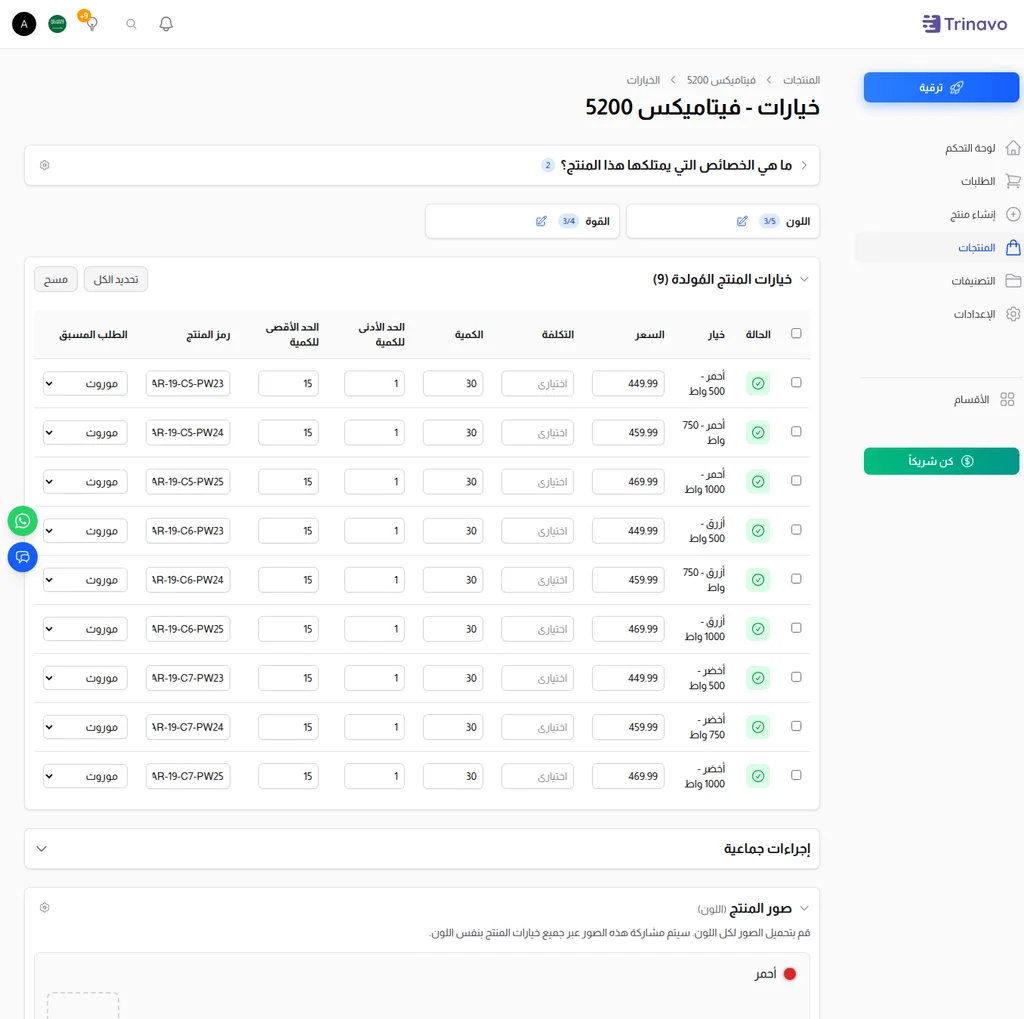Toggle status icon for AR-19-C5-PW24 row

[758, 432]
